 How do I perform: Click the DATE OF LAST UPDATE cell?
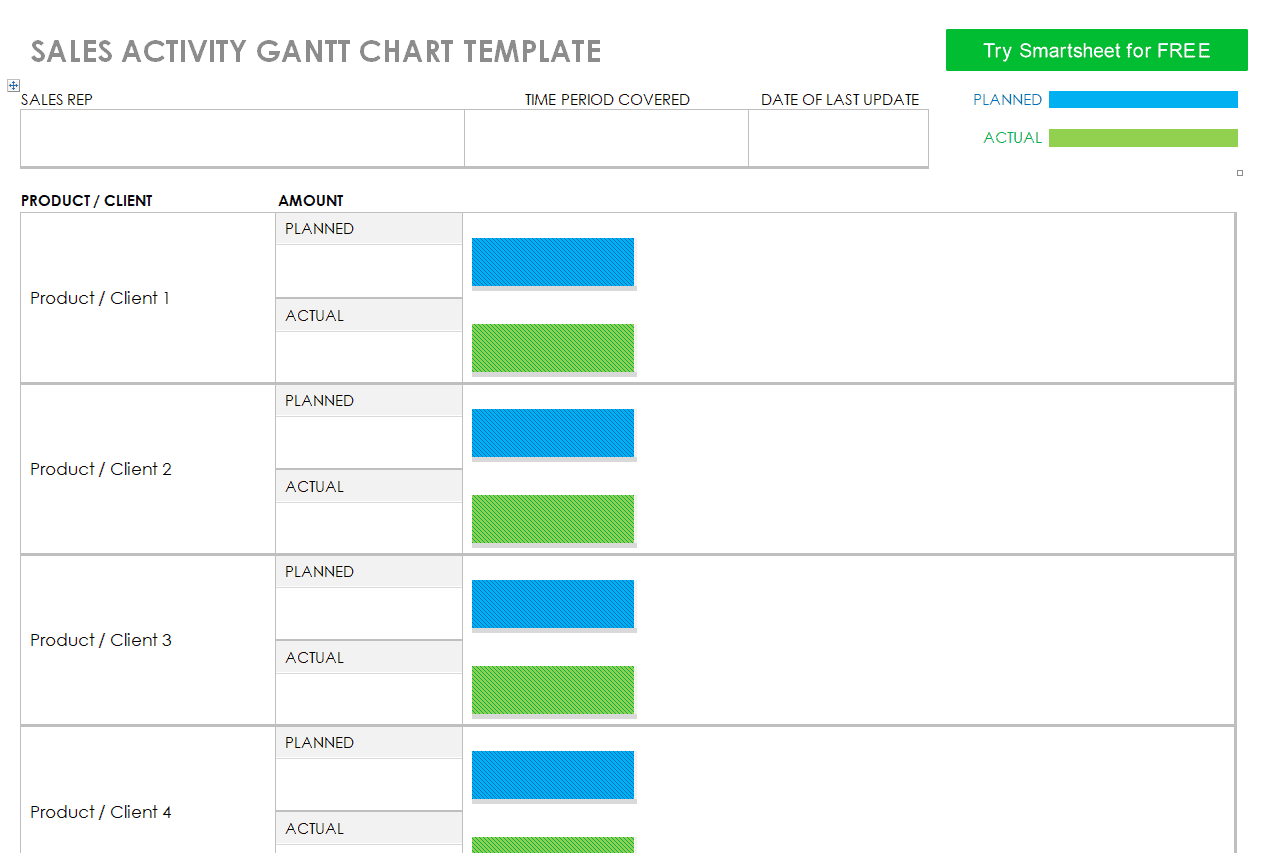click(838, 138)
